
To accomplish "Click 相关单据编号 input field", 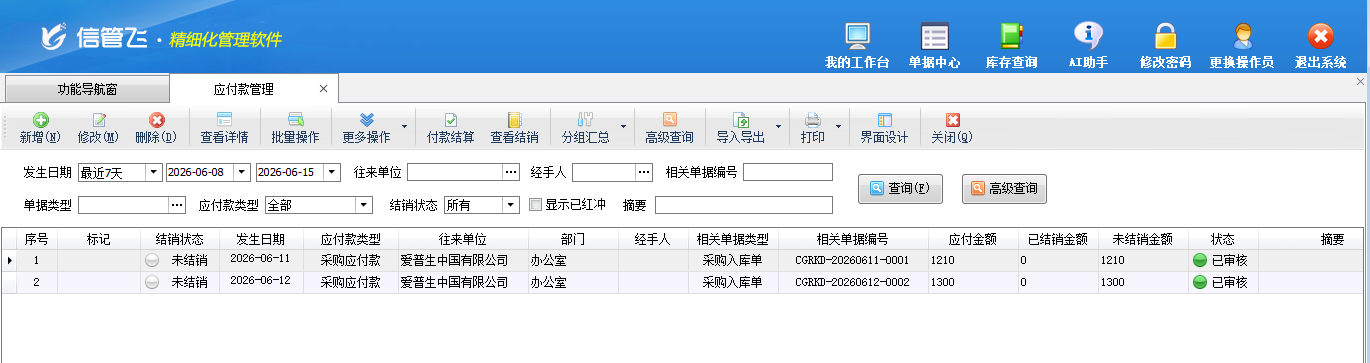I will click(x=788, y=172).
